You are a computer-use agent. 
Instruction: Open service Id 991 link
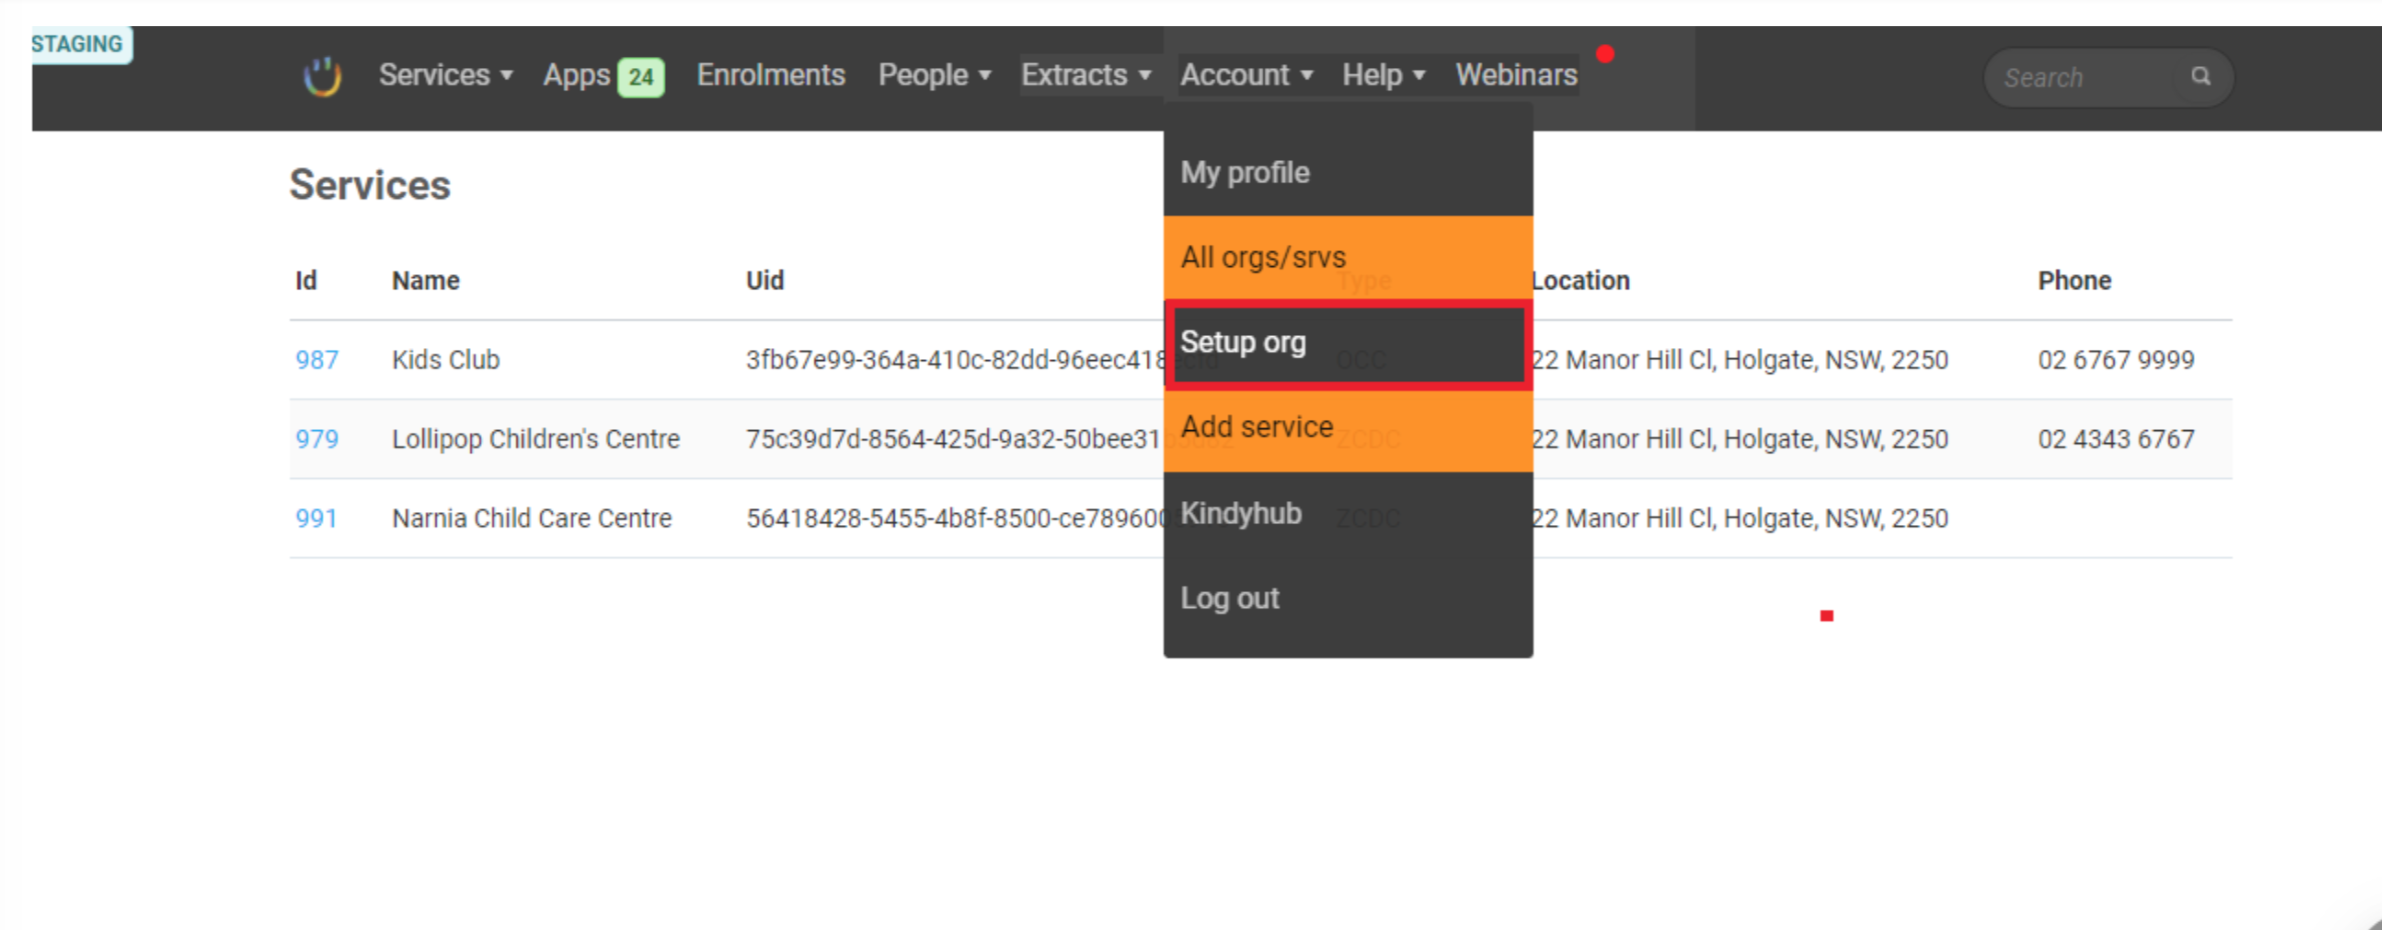point(316,518)
